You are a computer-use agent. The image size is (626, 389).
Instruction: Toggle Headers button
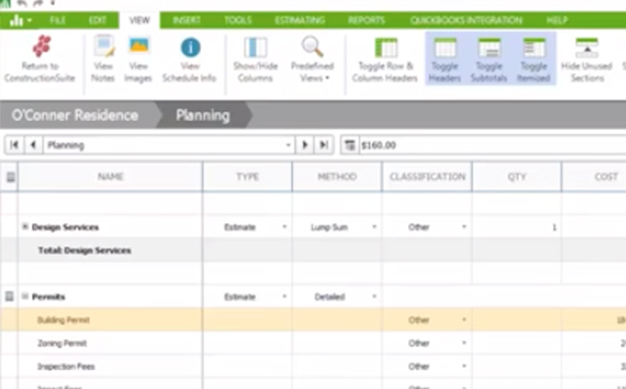click(x=445, y=58)
